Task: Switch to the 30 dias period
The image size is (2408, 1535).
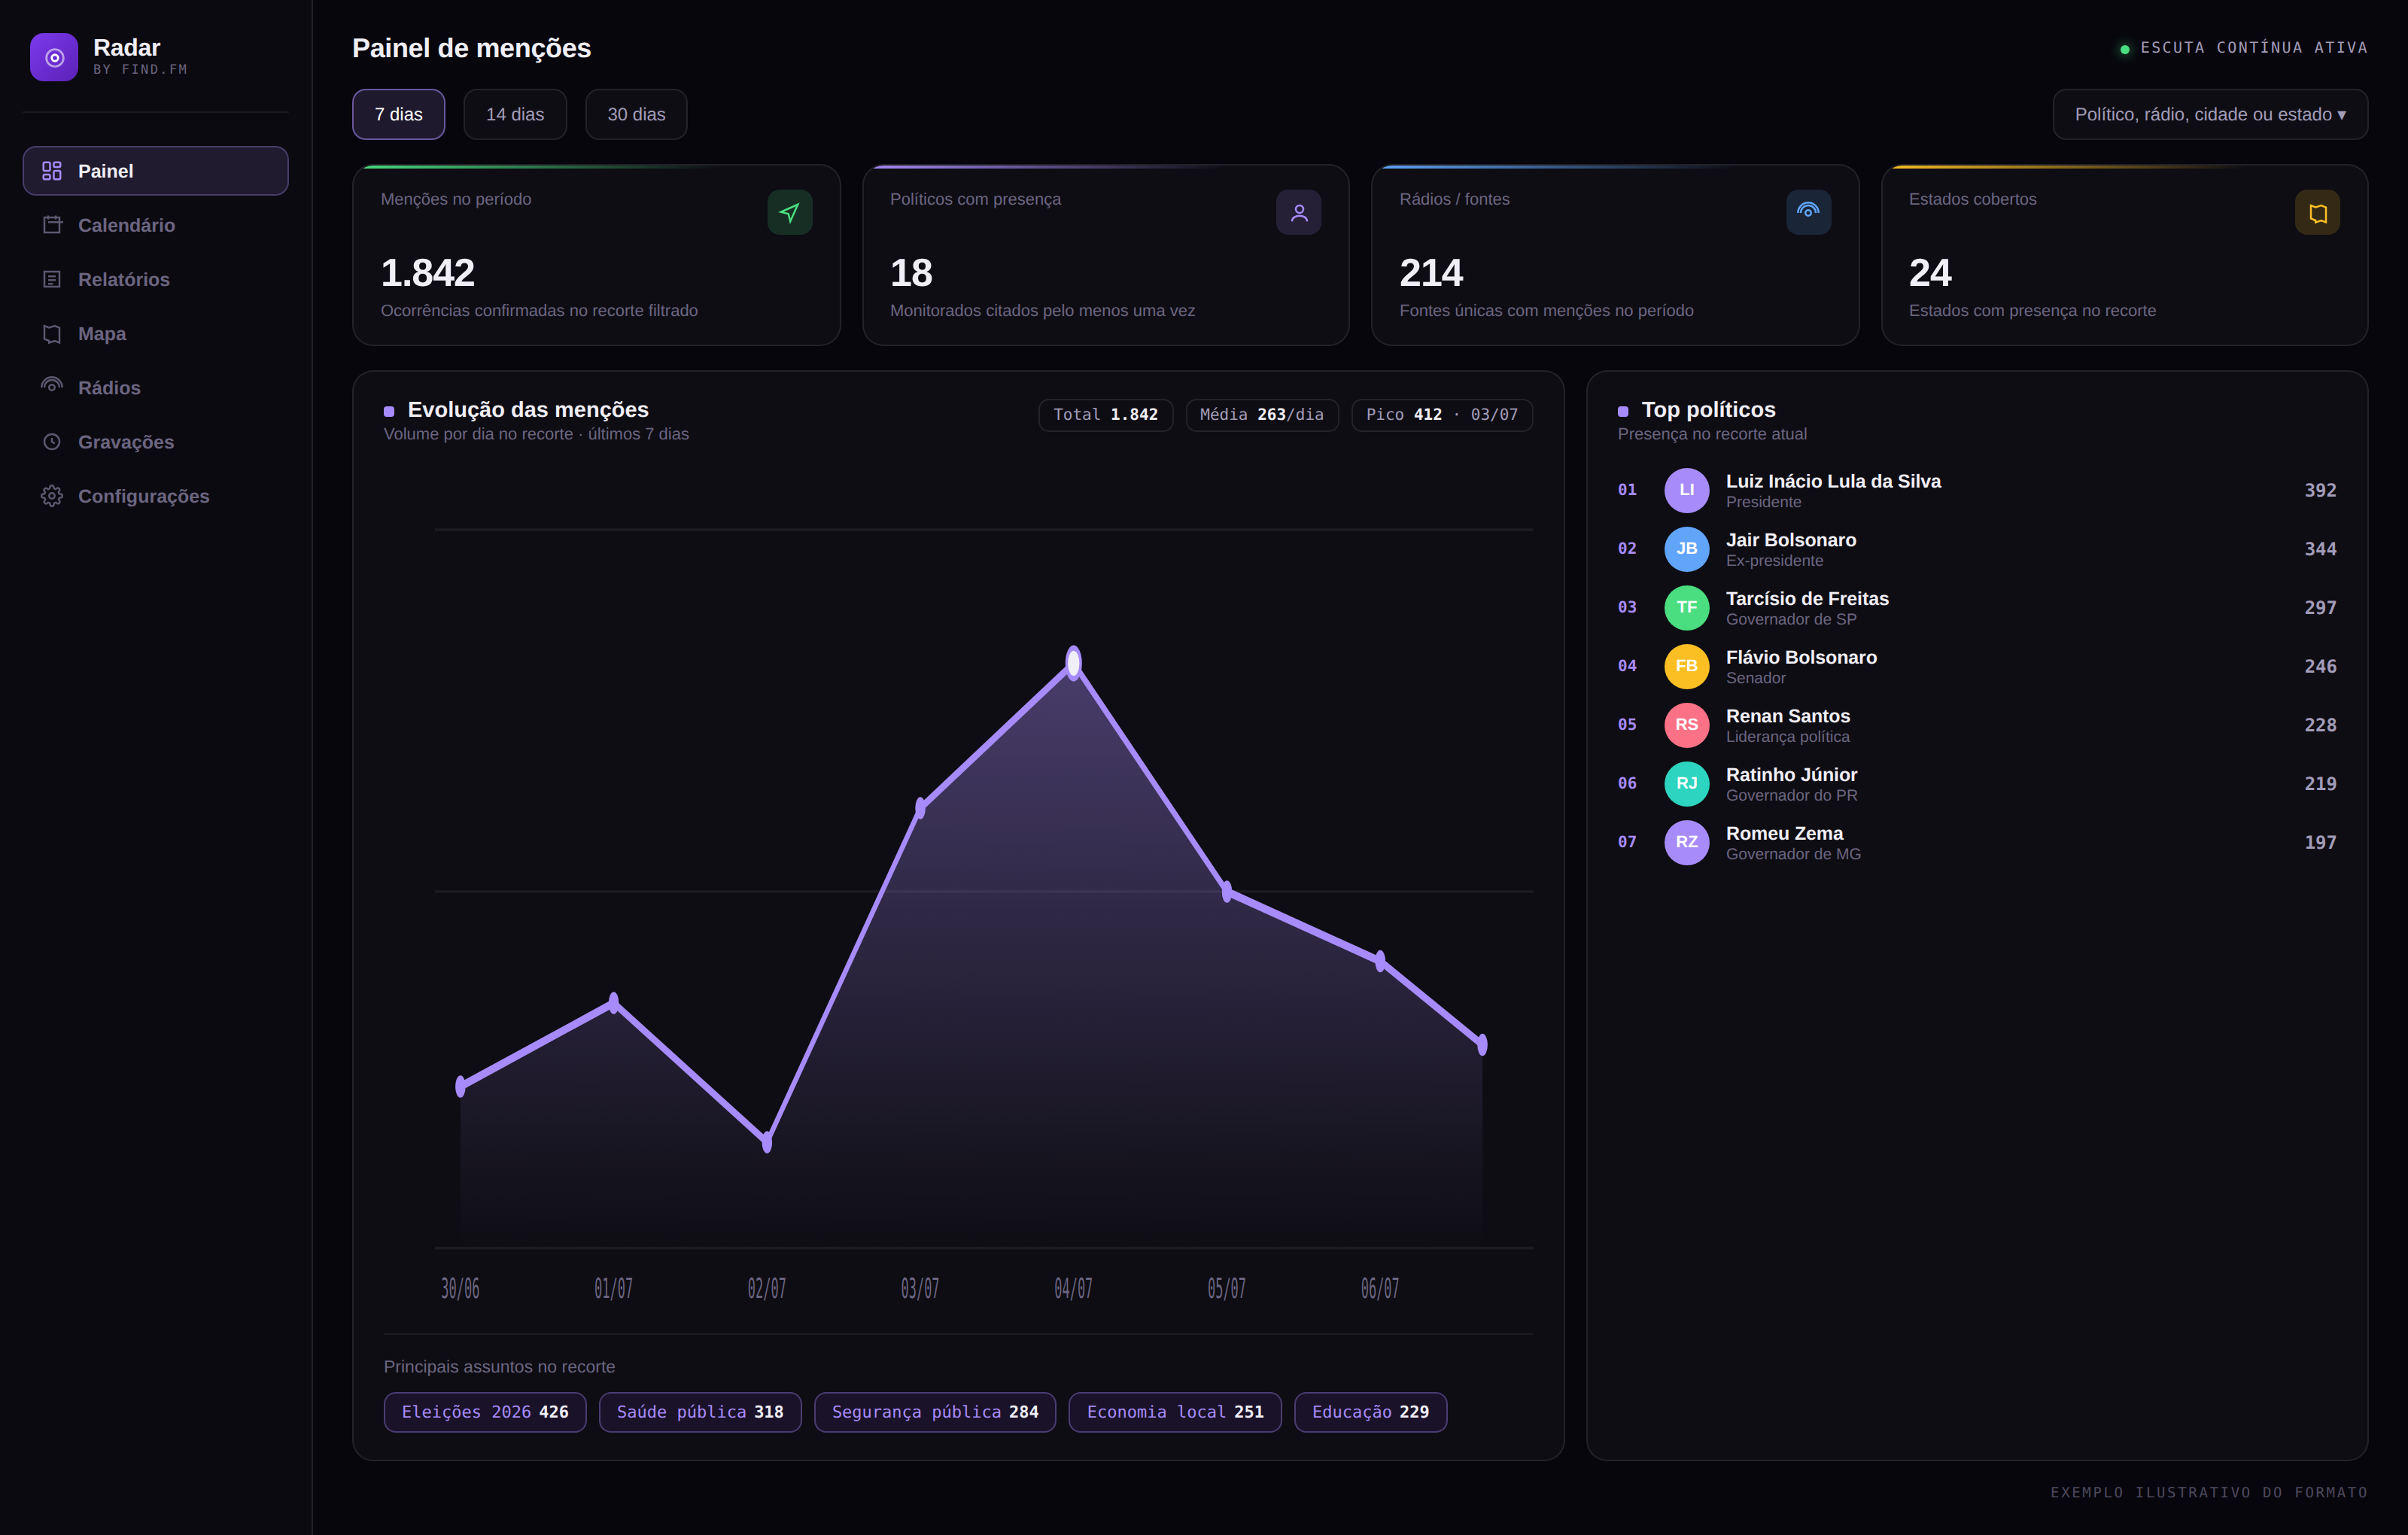Action: (636, 114)
